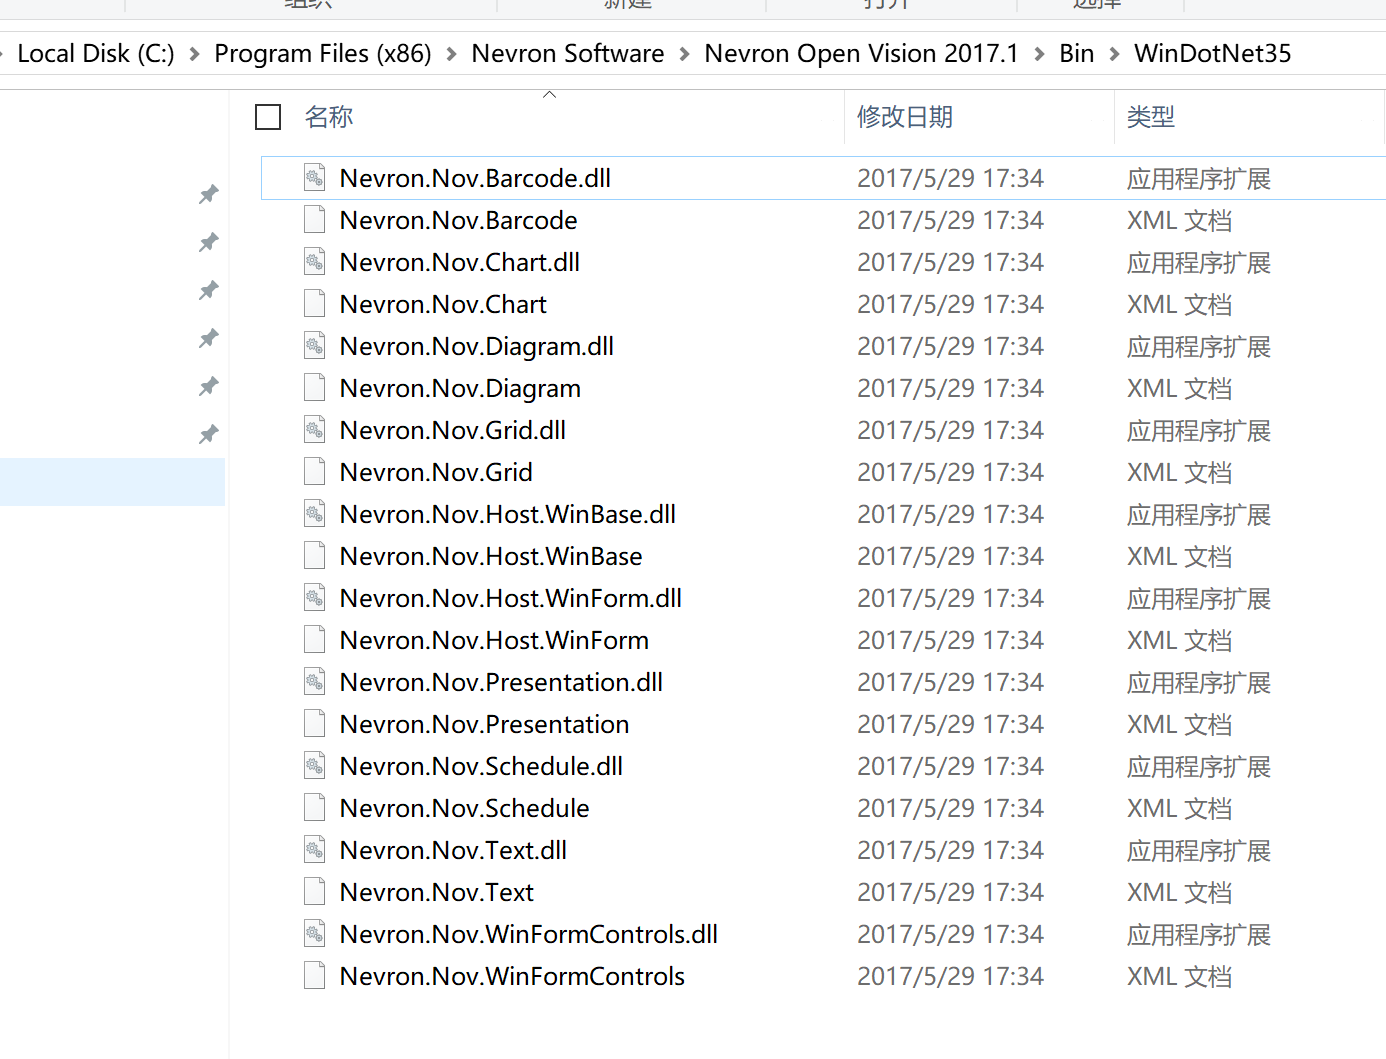Image resolution: width=1386 pixels, height=1059 pixels.
Task: Sort by 名称 column header
Action: (329, 117)
